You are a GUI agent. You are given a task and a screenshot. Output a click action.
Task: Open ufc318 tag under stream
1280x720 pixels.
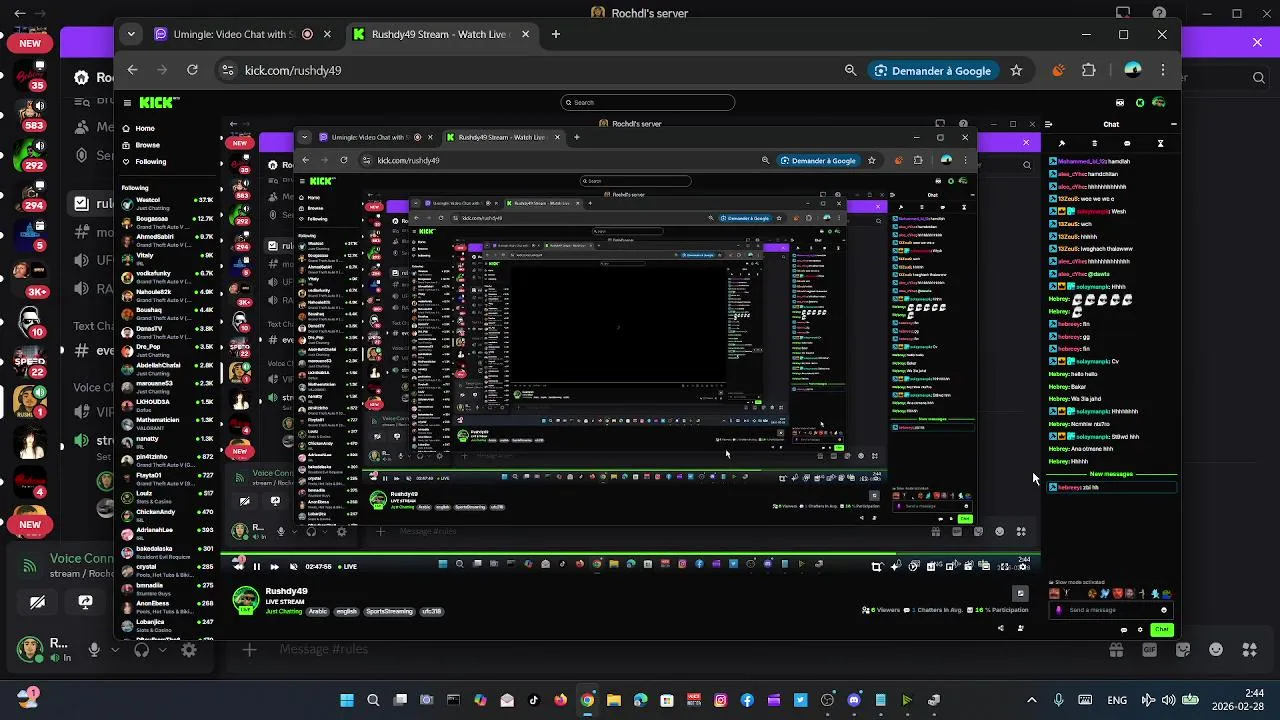(x=431, y=611)
